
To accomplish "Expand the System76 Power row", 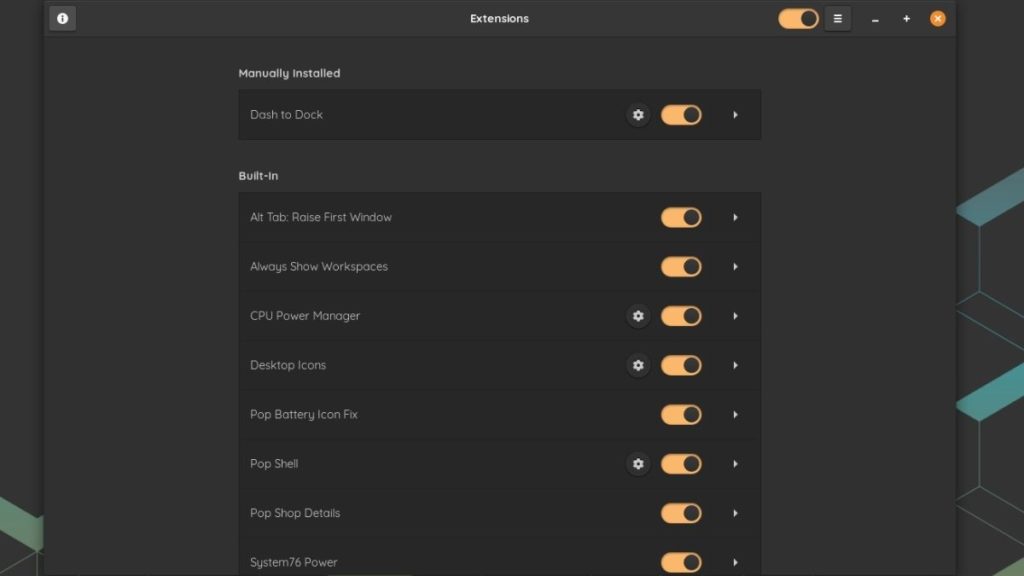I will point(735,562).
